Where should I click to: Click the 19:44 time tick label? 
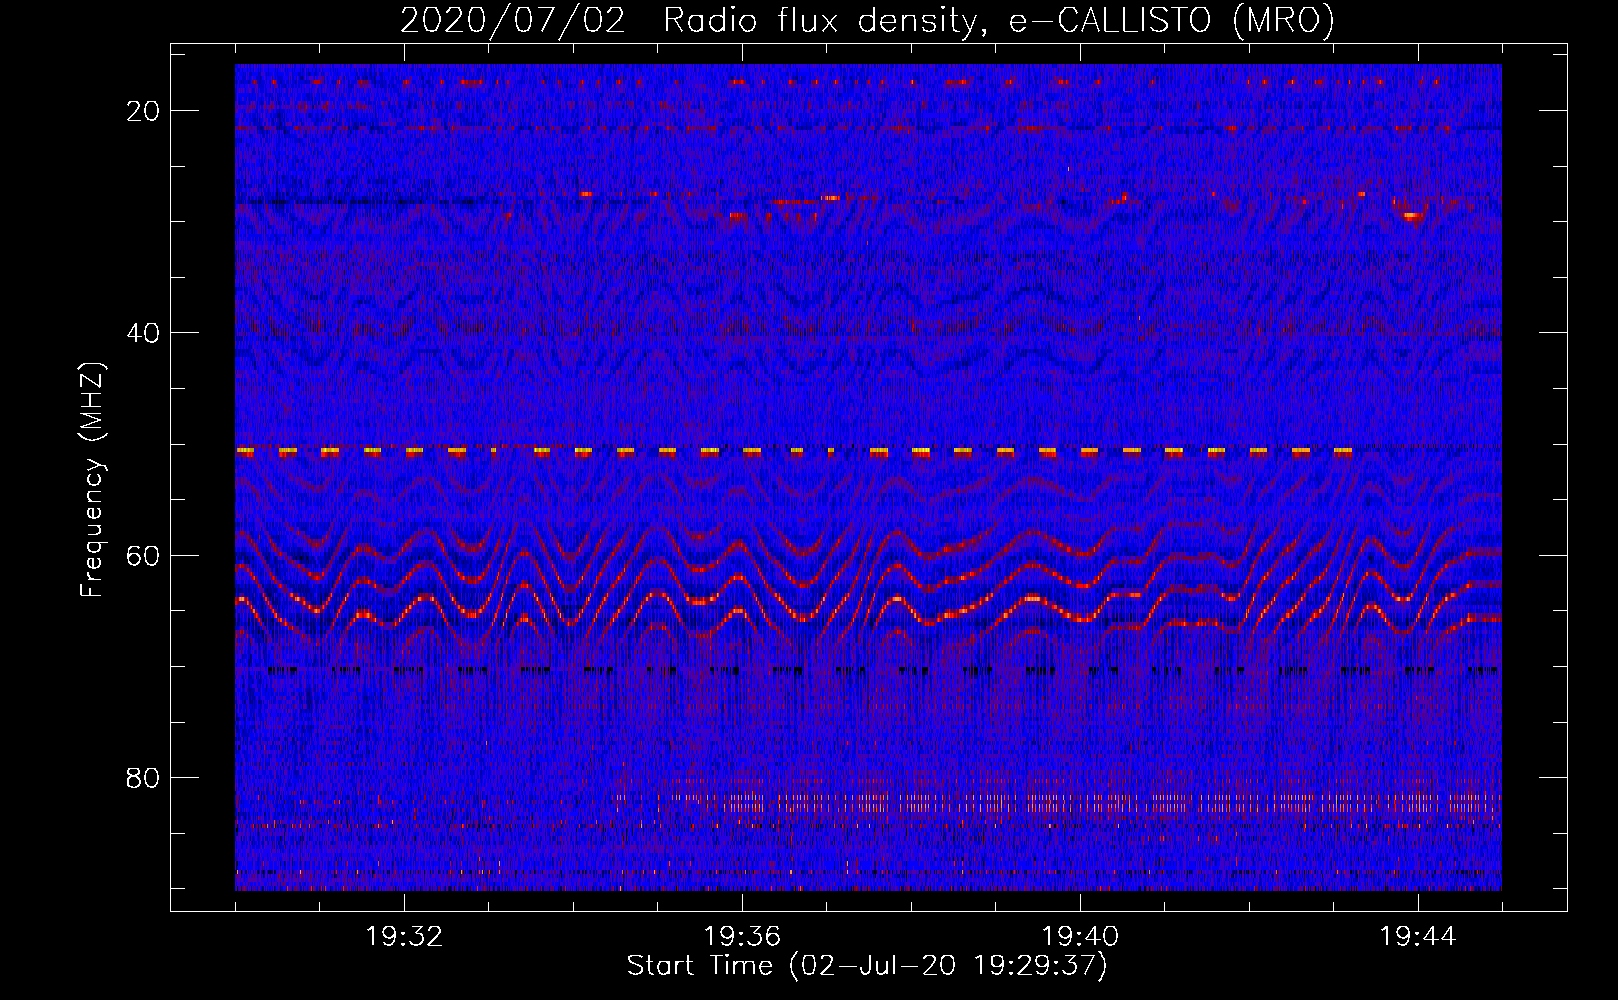[x=1418, y=937]
